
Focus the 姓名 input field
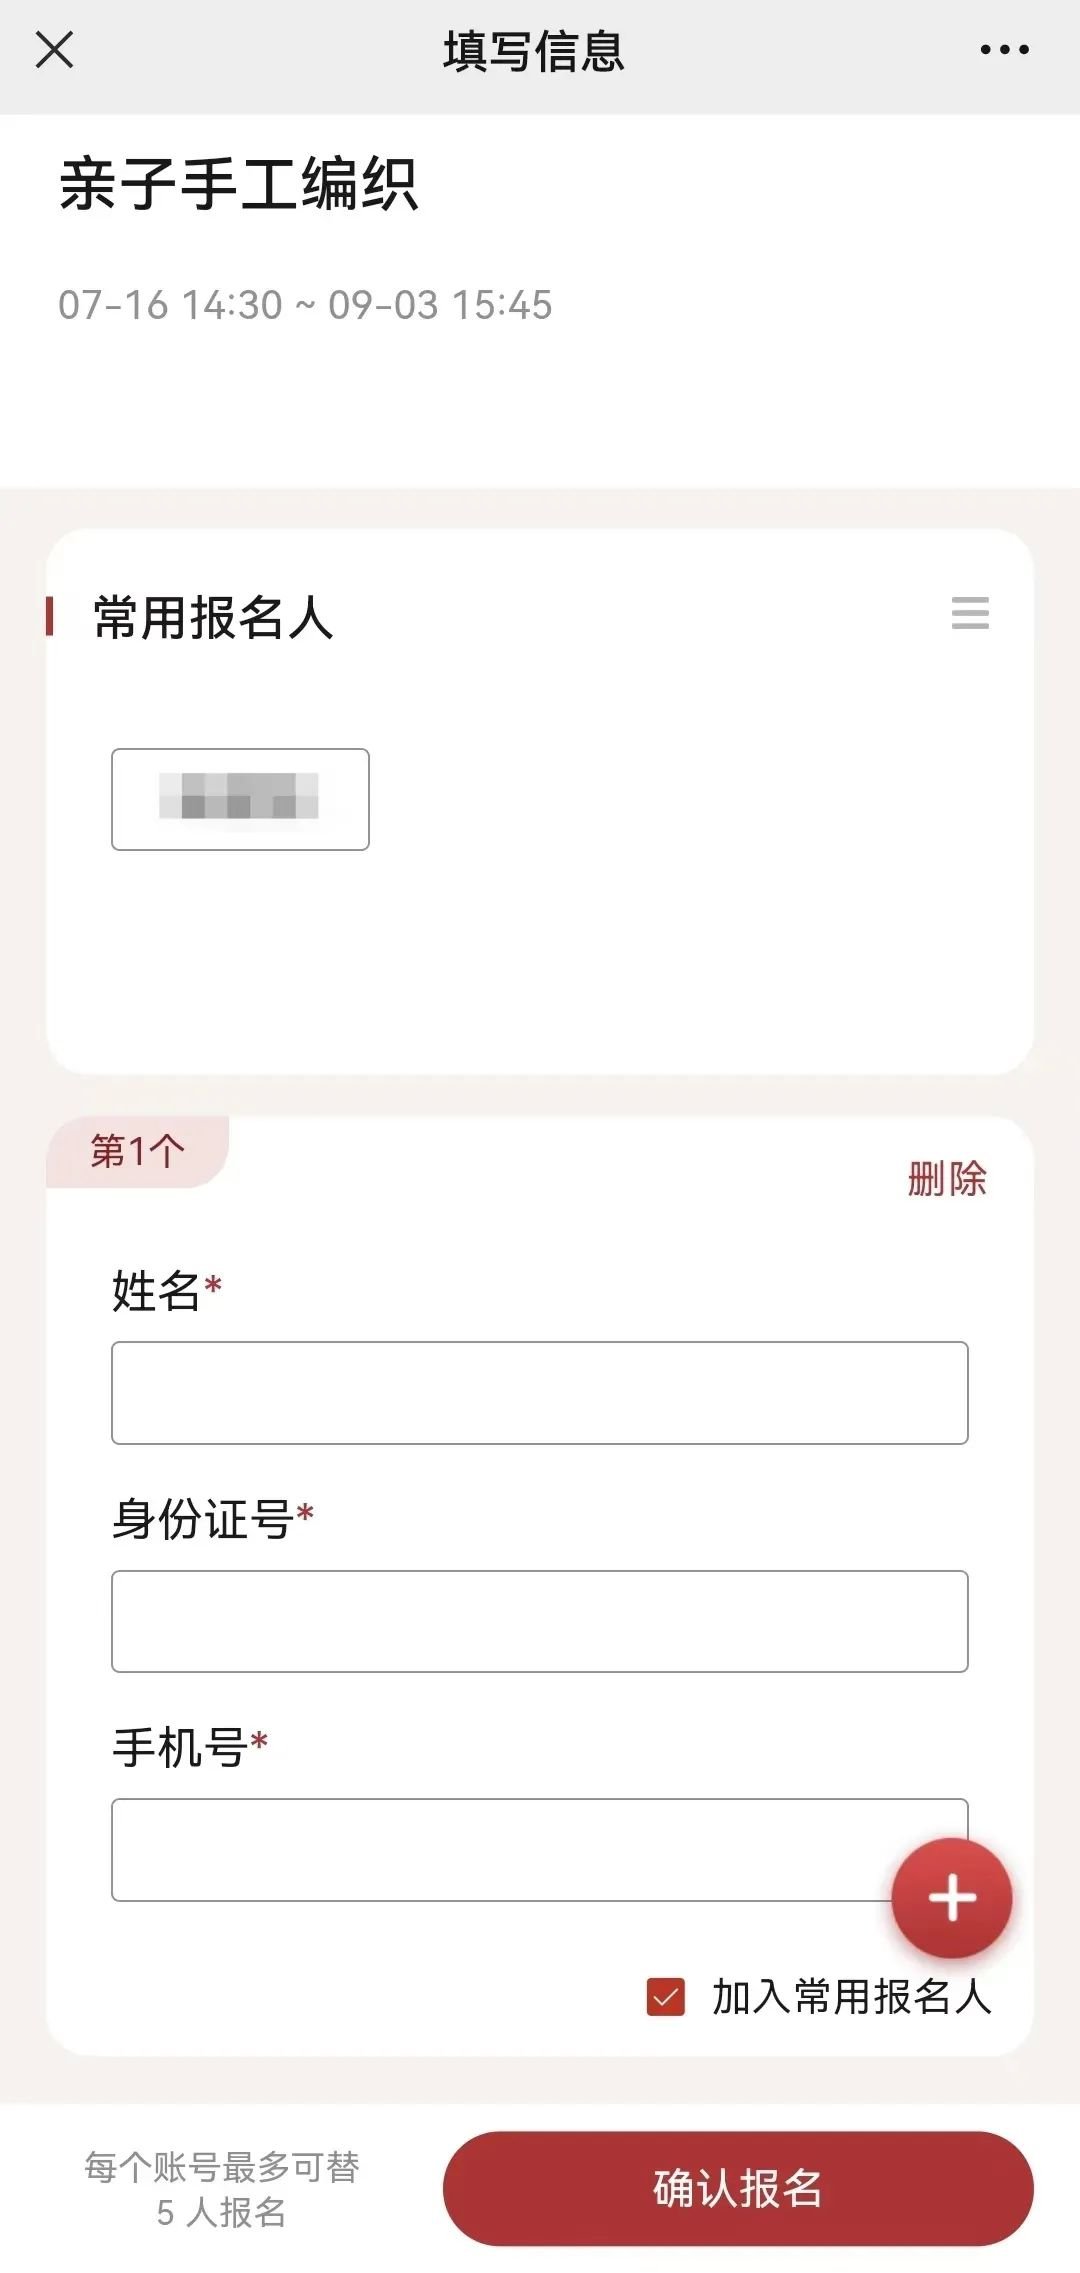click(x=540, y=1392)
